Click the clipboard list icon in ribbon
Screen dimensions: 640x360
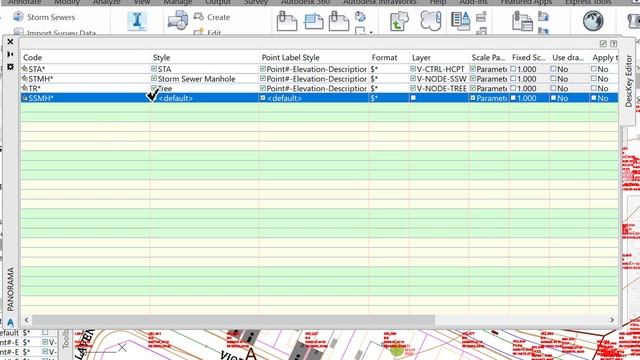point(522,21)
